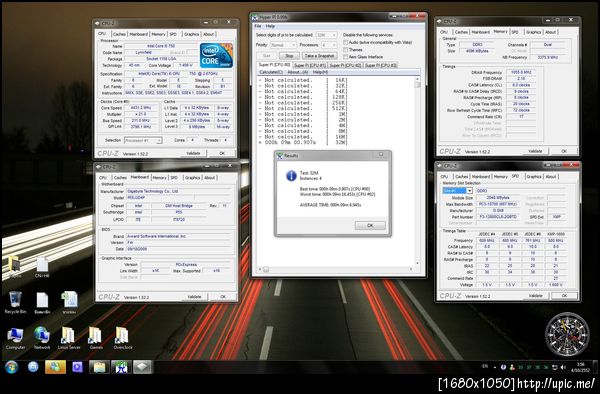Click the Part Number field in SPD CPU-Z

point(498,217)
